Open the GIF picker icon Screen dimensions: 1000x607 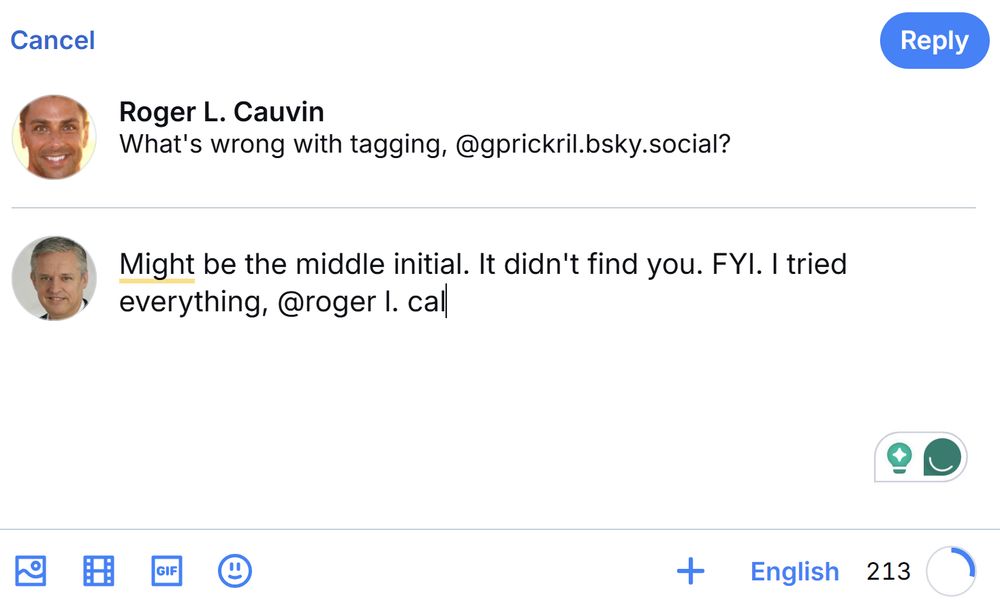click(166, 571)
